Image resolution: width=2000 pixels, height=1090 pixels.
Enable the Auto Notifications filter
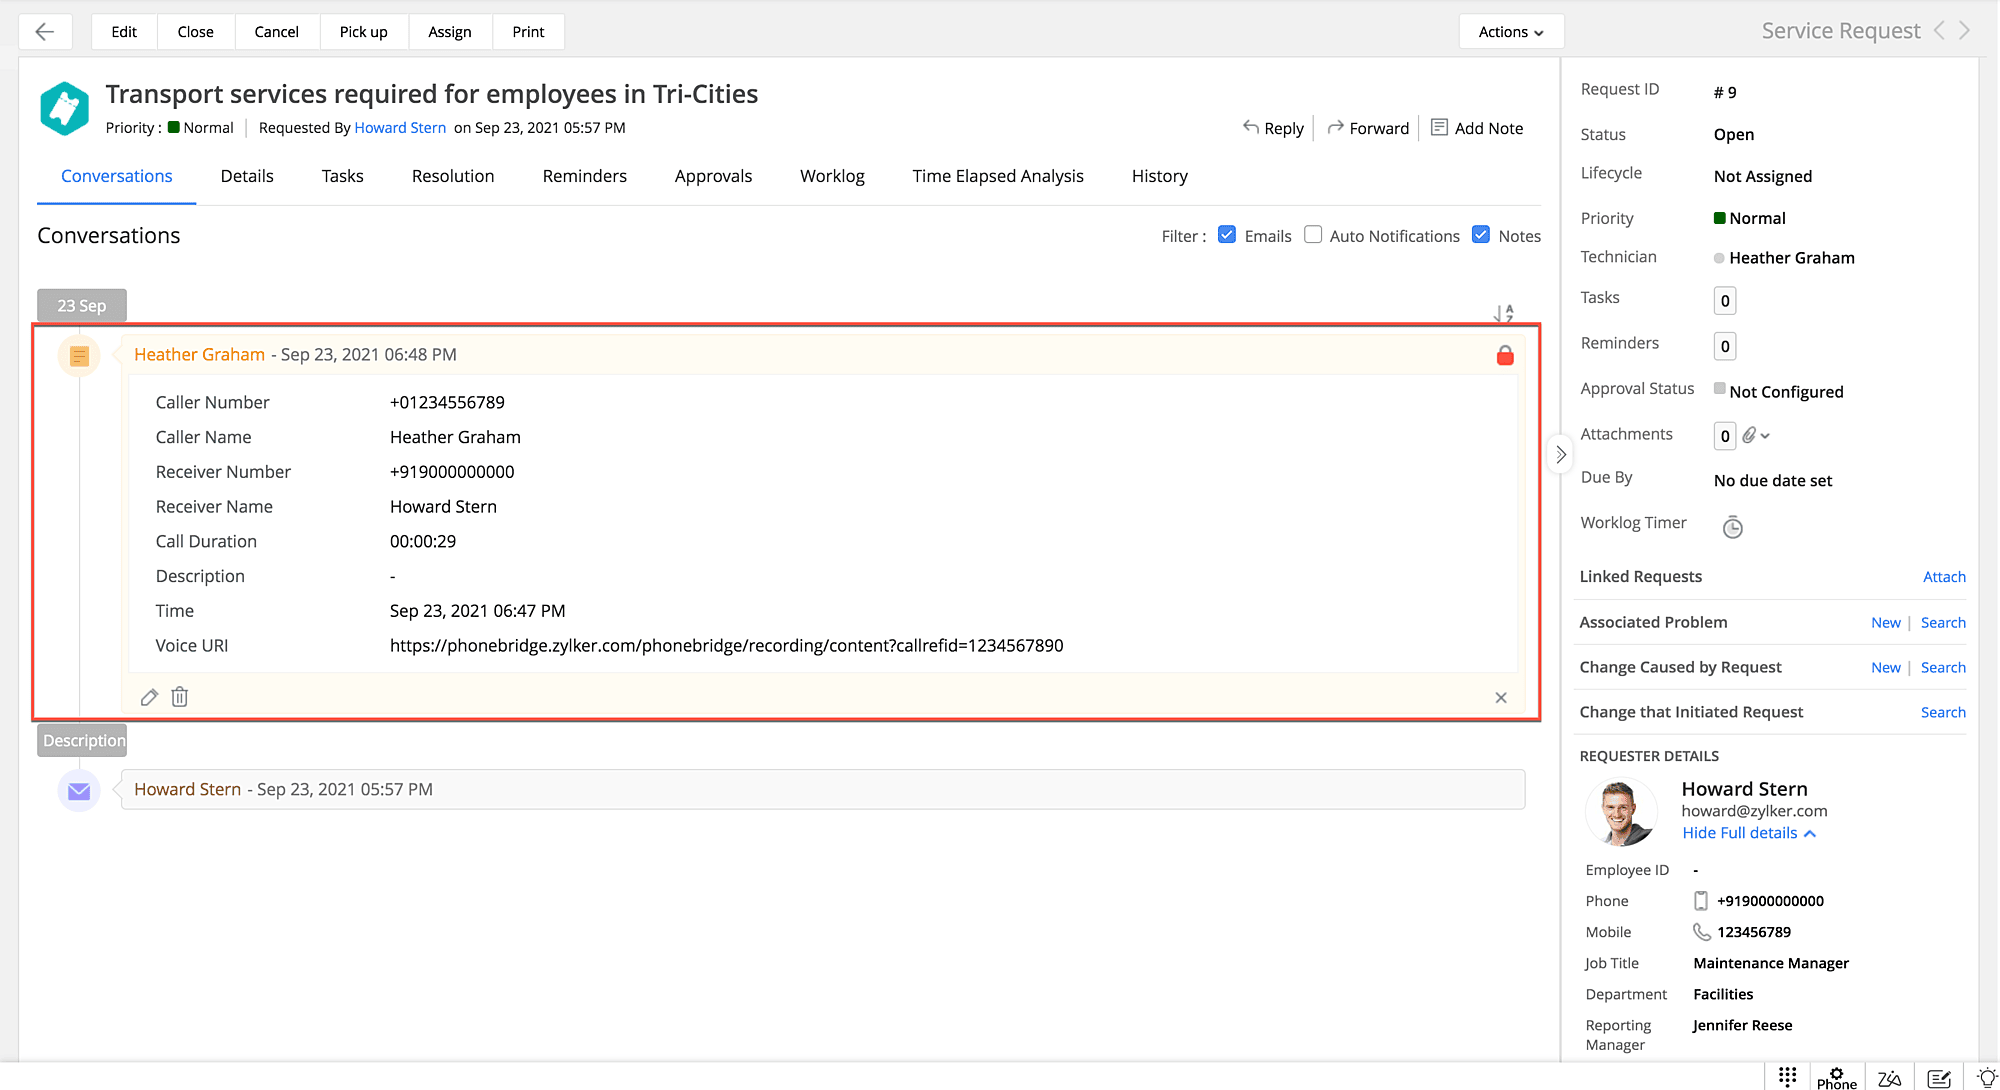[1313, 235]
